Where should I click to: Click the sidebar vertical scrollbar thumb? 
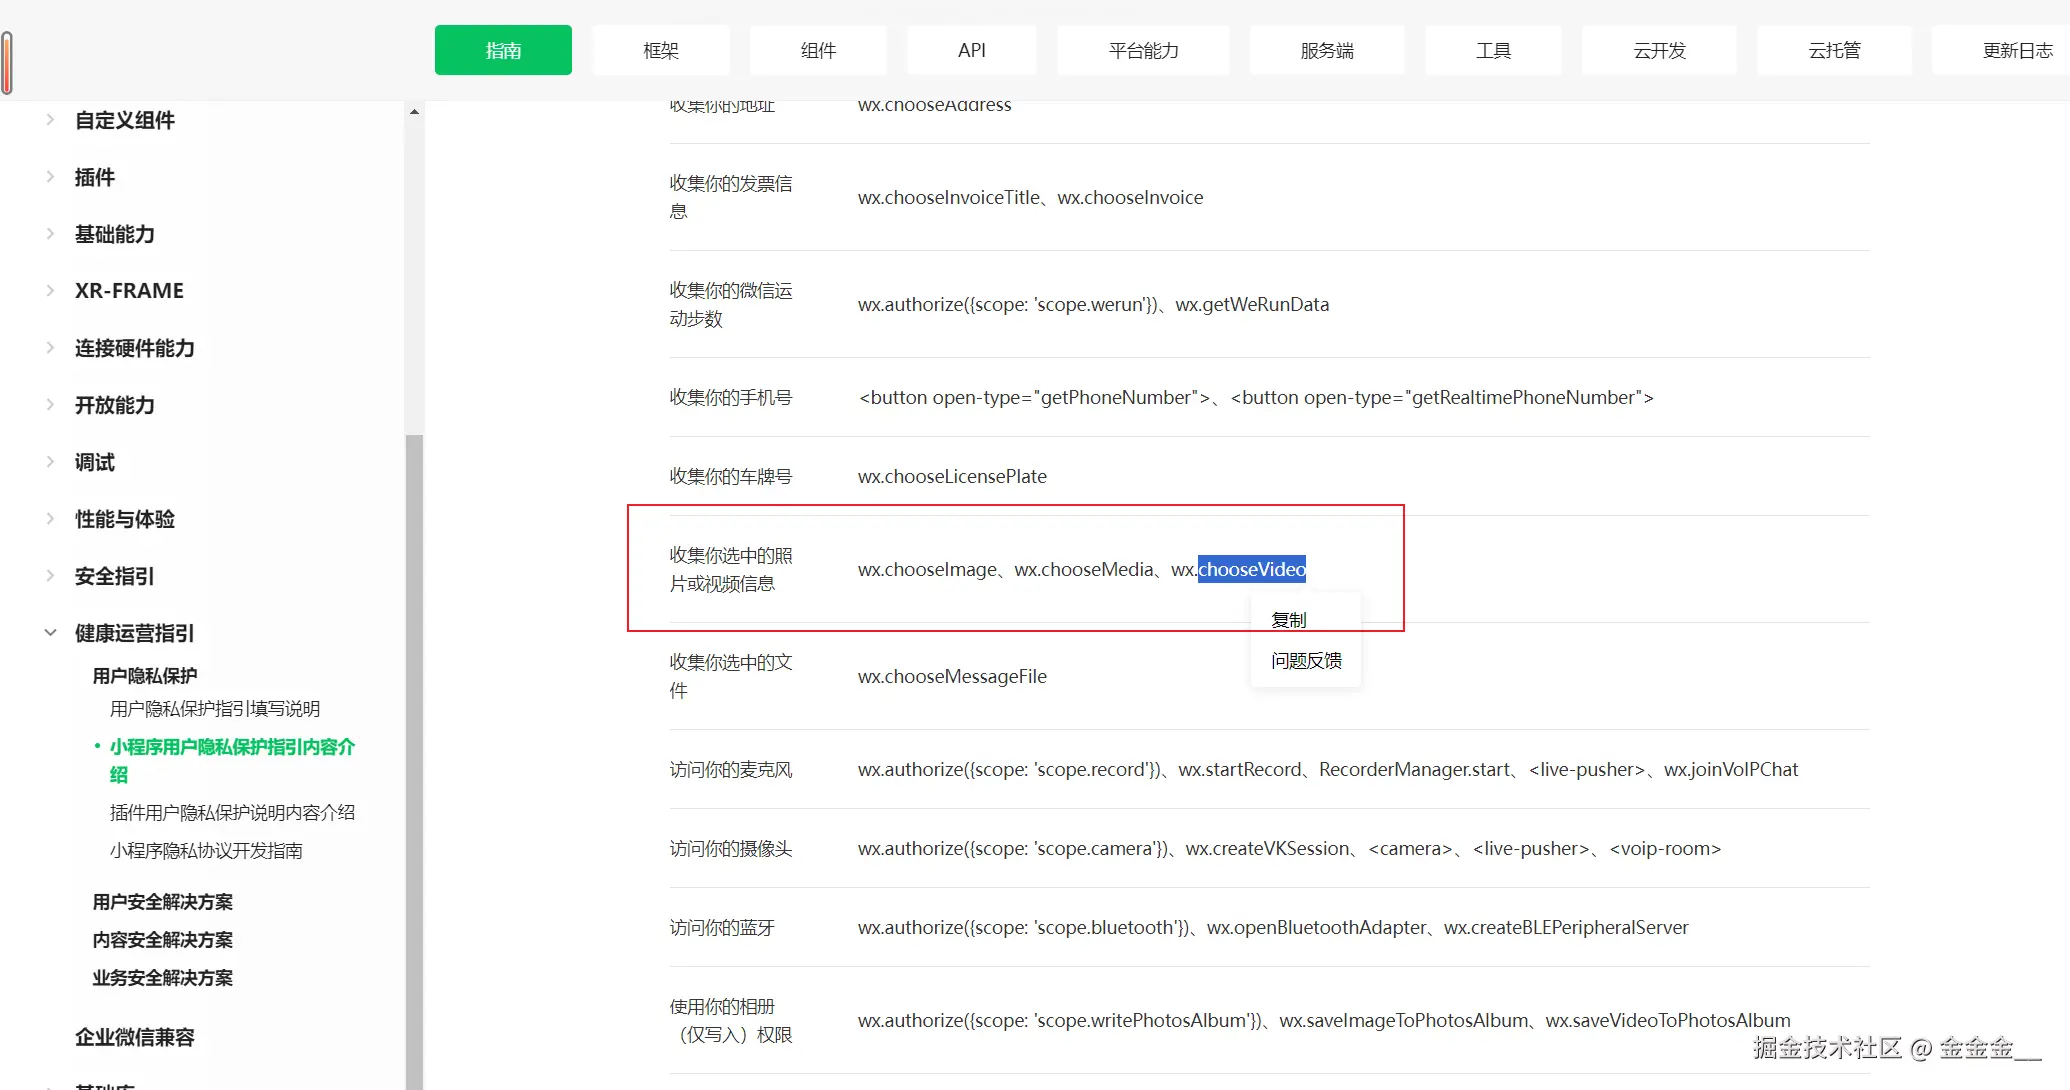(414, 760)
